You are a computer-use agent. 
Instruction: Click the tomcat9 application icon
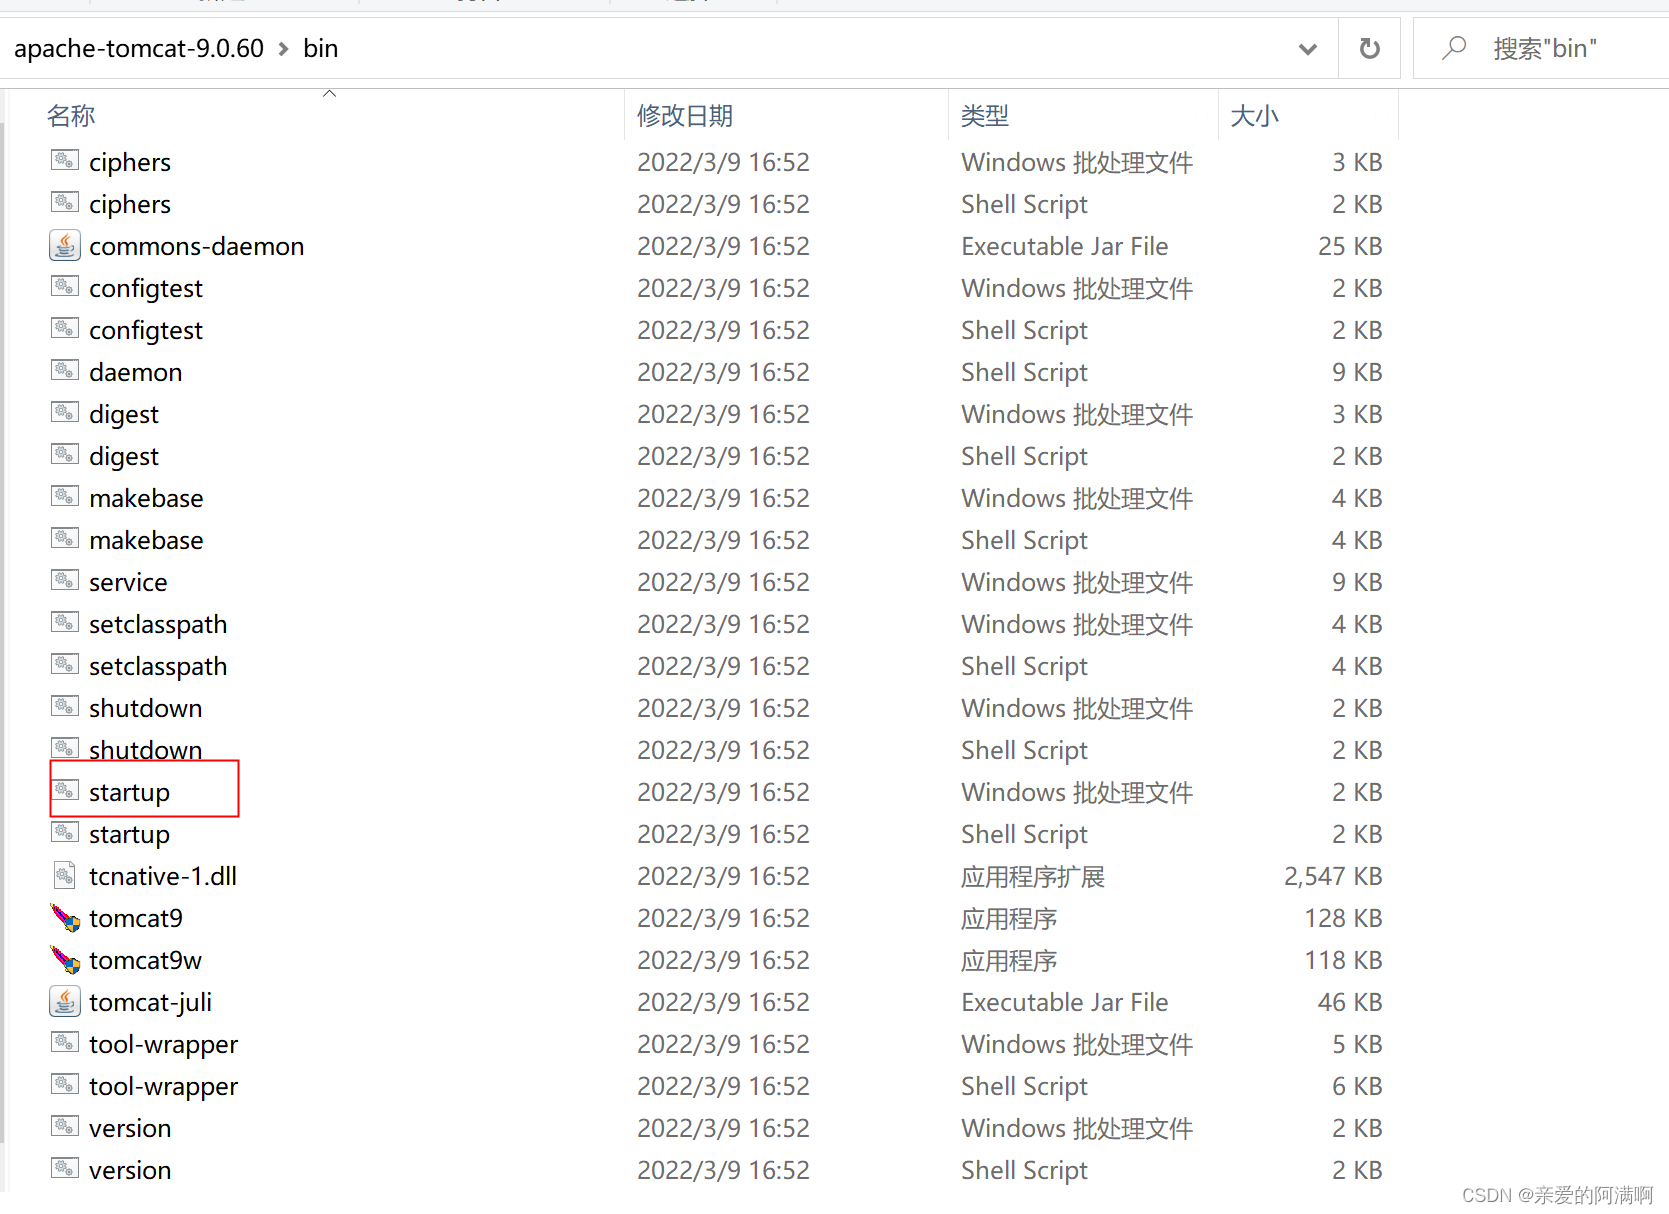coord(65,917)
